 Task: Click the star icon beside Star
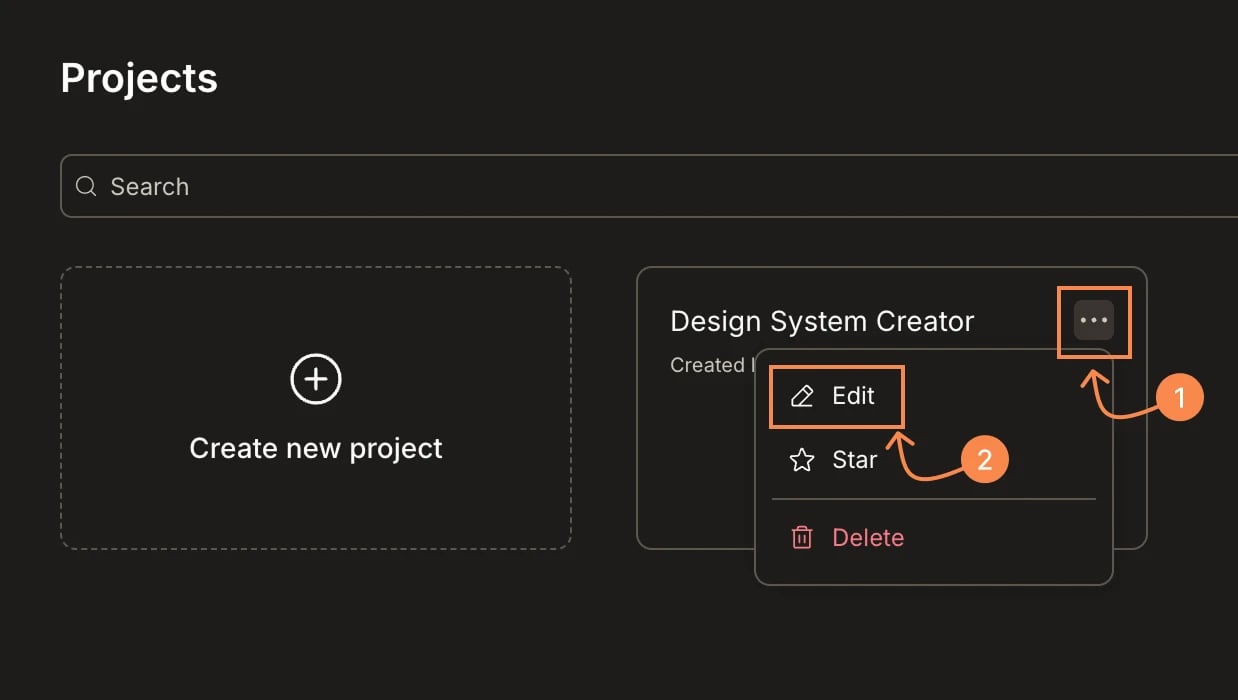[x=802, y=460]
